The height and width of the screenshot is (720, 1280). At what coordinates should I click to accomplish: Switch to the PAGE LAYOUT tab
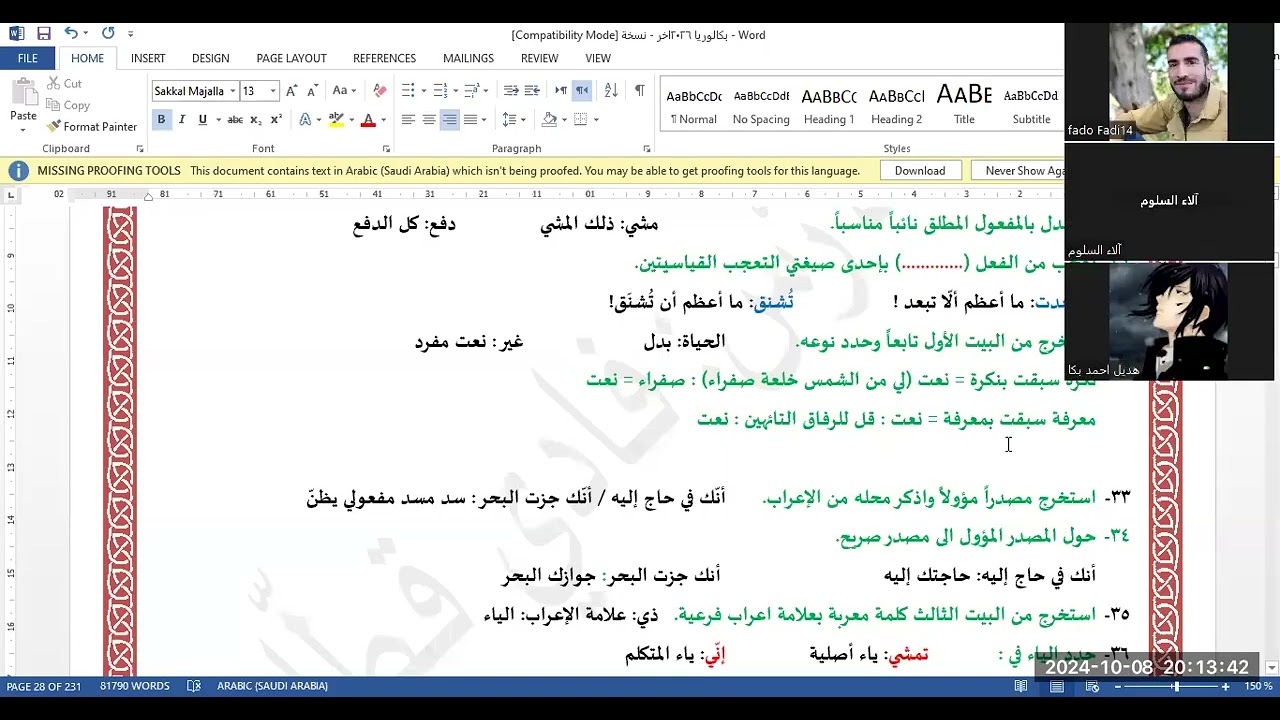(291, 58)
